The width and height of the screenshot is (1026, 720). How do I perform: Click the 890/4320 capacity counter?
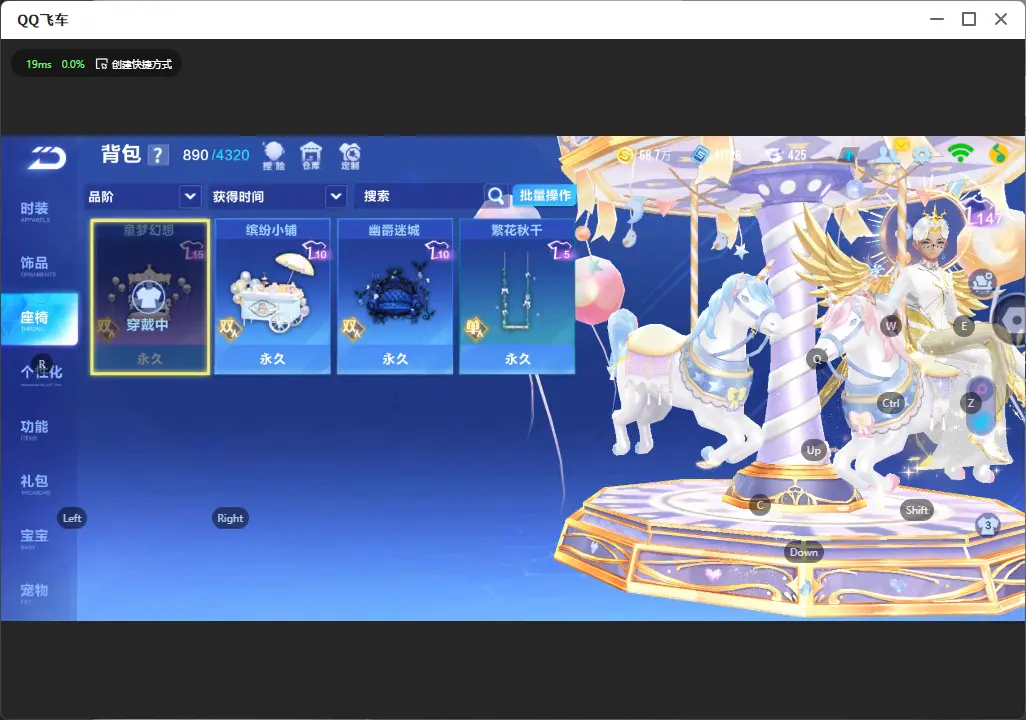(x=216, y=155)
